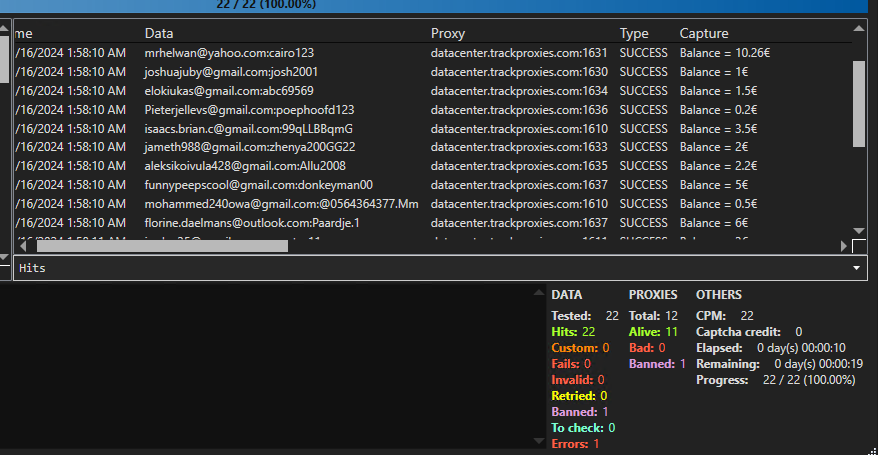
Task: Click SUCCESS in the Balance = 6€ row
Action: pyautogui.click(x=643, y=223)
